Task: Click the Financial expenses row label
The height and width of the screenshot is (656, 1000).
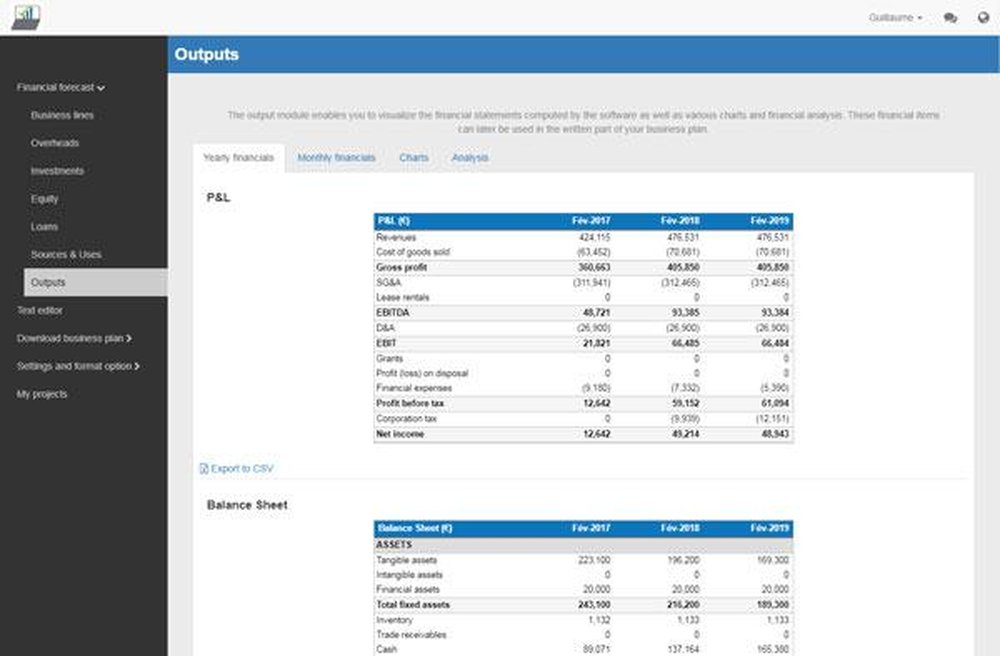Action: pyautogui.click(x=414, y=388)
